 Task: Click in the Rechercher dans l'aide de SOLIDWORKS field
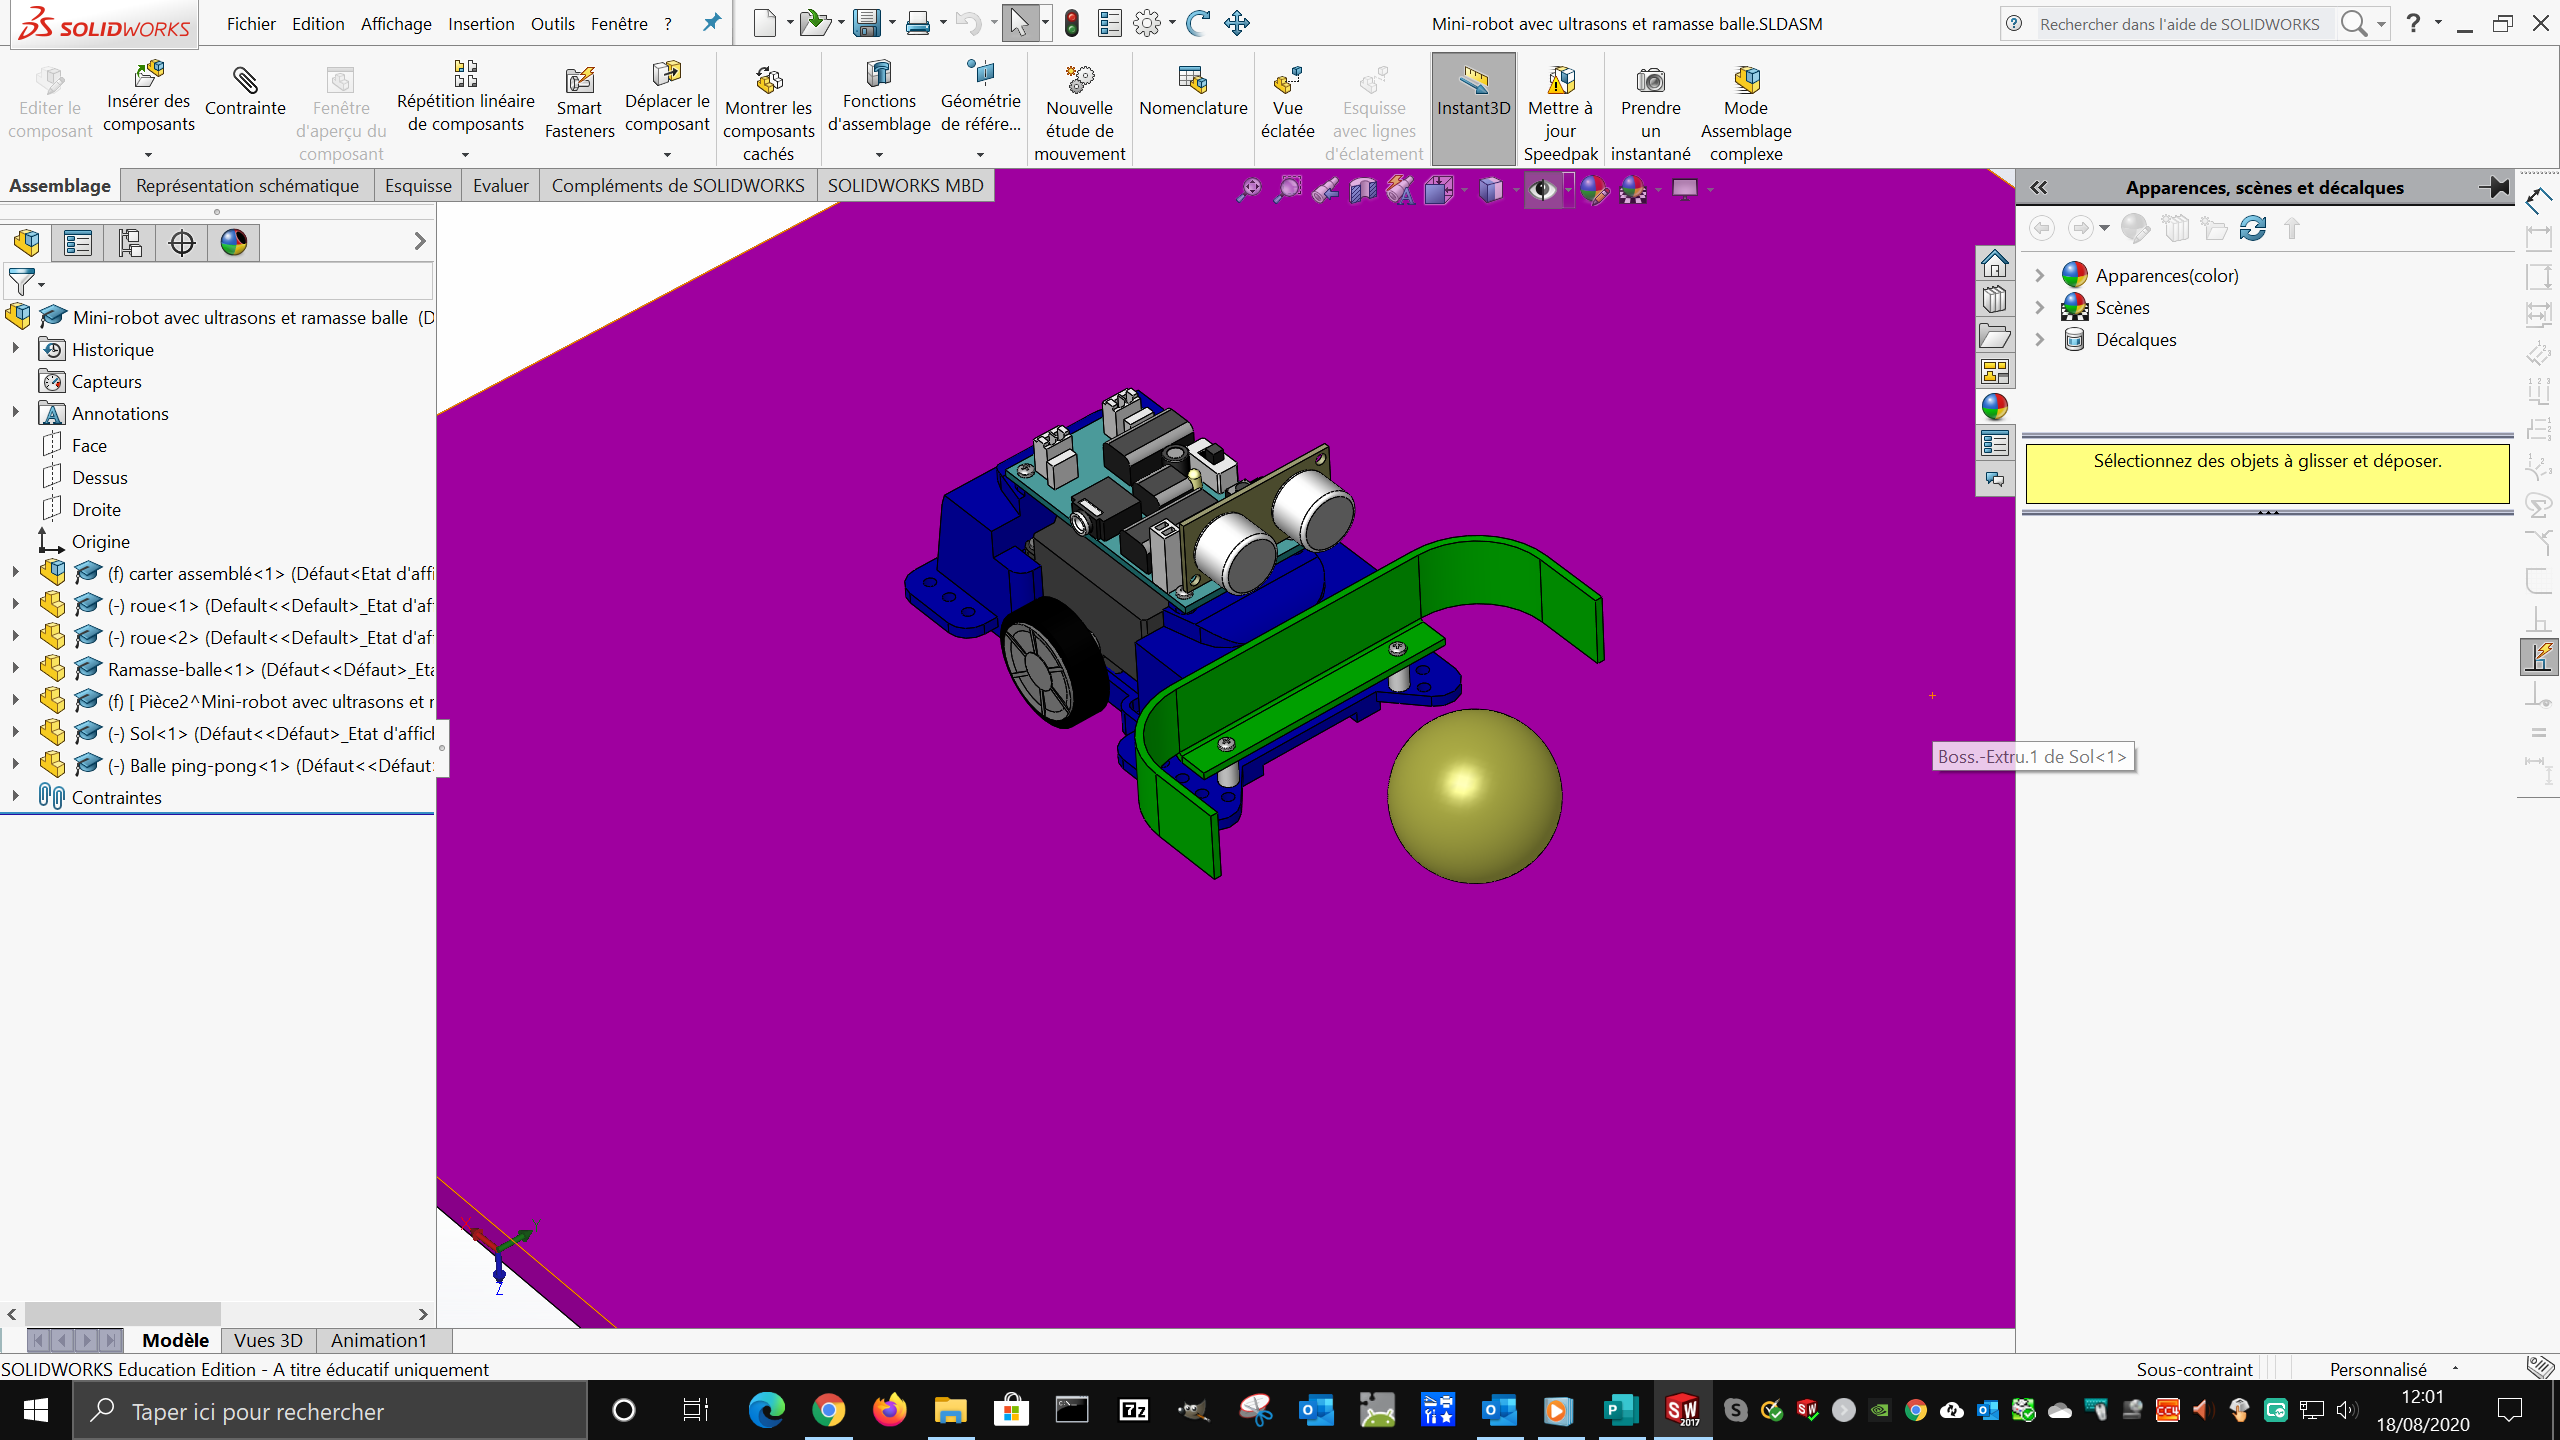pos(2180,23)
